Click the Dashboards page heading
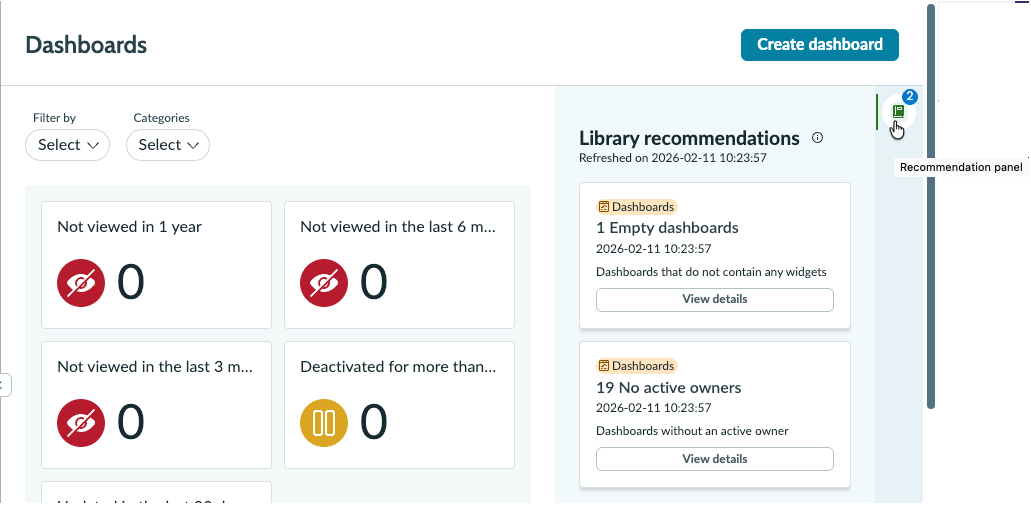 pyautogui.click(x=86, y=45)
